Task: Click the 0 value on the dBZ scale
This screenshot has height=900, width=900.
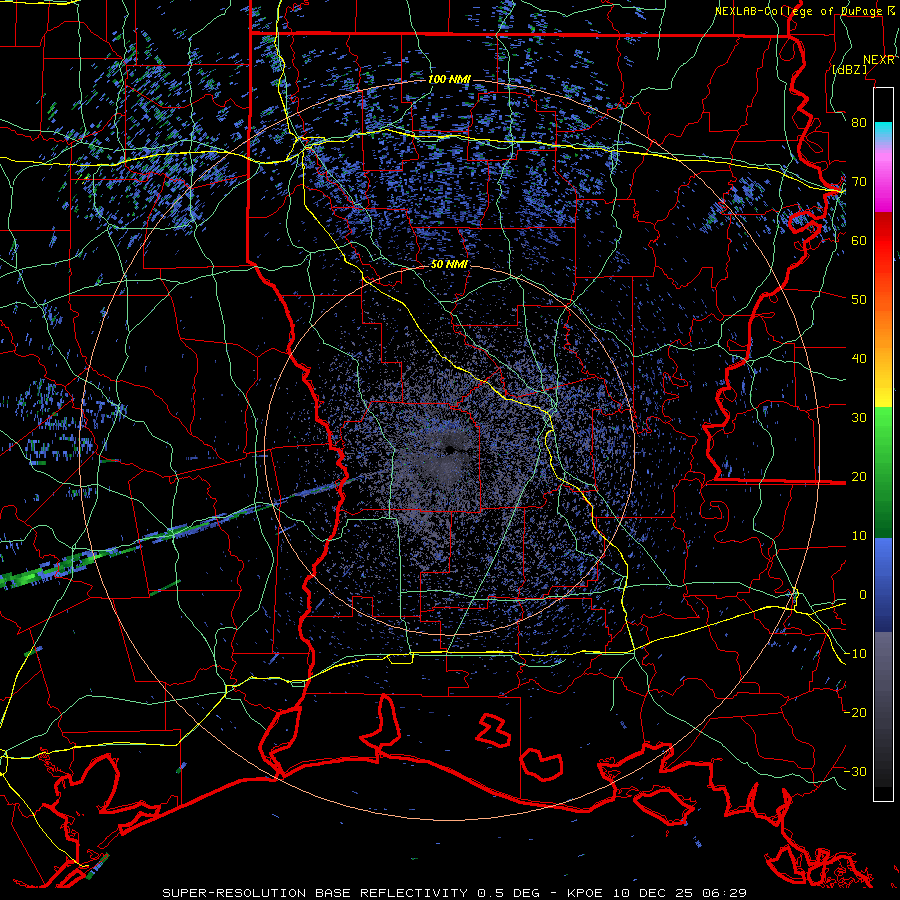Action: tap(862, 595)
